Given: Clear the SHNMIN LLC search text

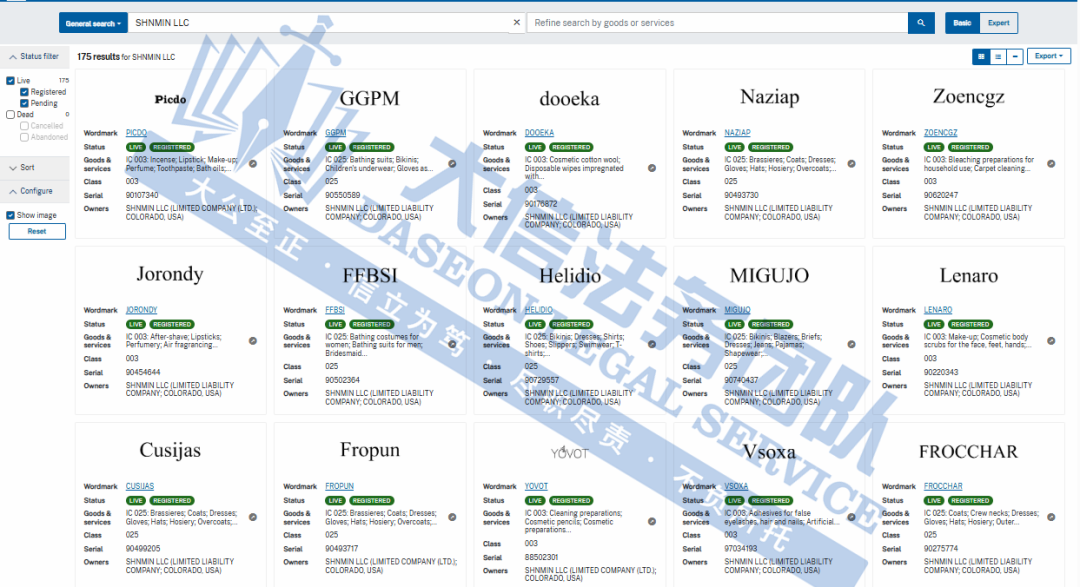Looking at the screenshot, I should 517,23.
